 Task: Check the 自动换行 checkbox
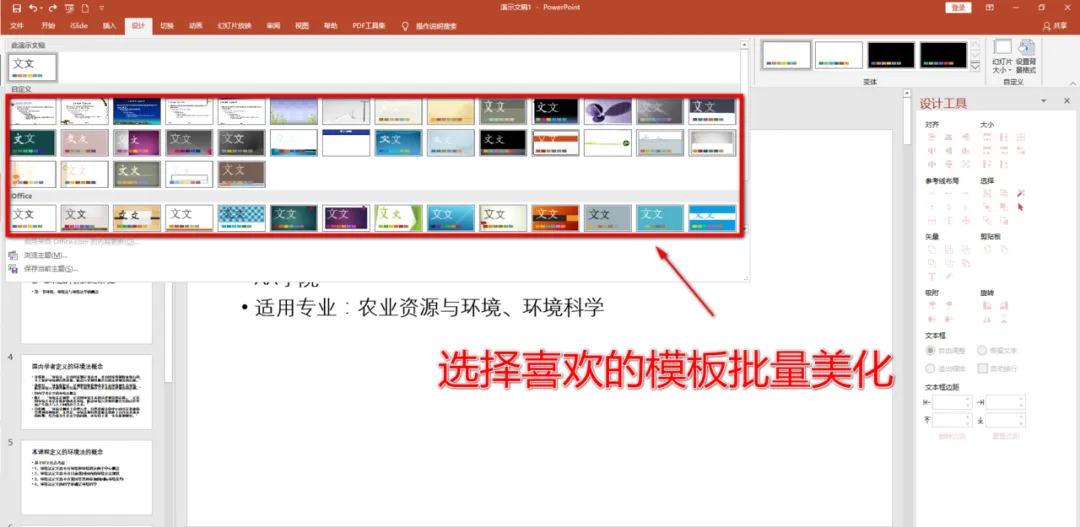coord(983,369)
